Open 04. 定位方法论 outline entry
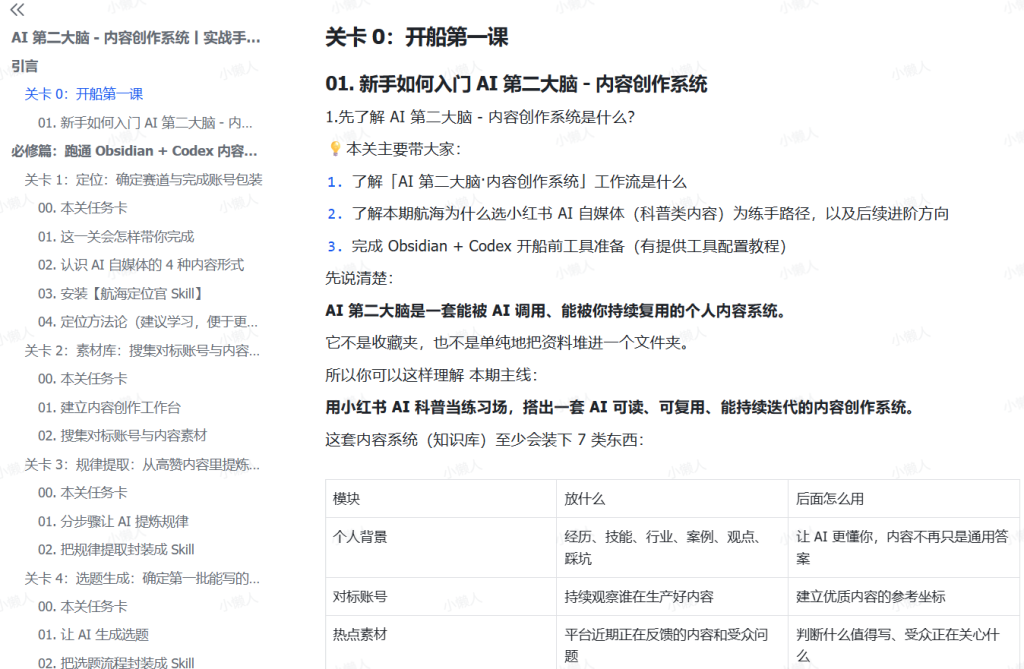1024x669 pixels. (148, 321)
